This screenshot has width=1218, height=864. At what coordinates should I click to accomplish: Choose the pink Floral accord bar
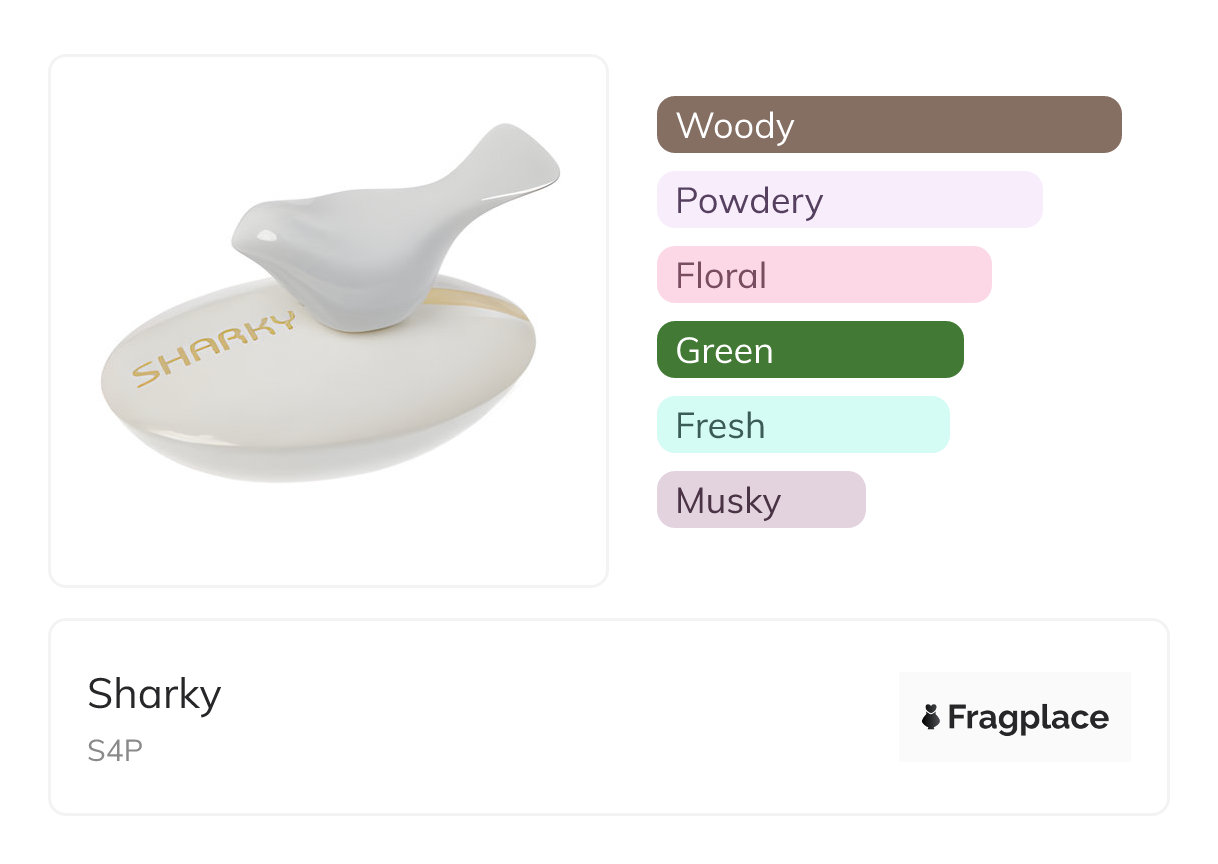click(823, 275)
